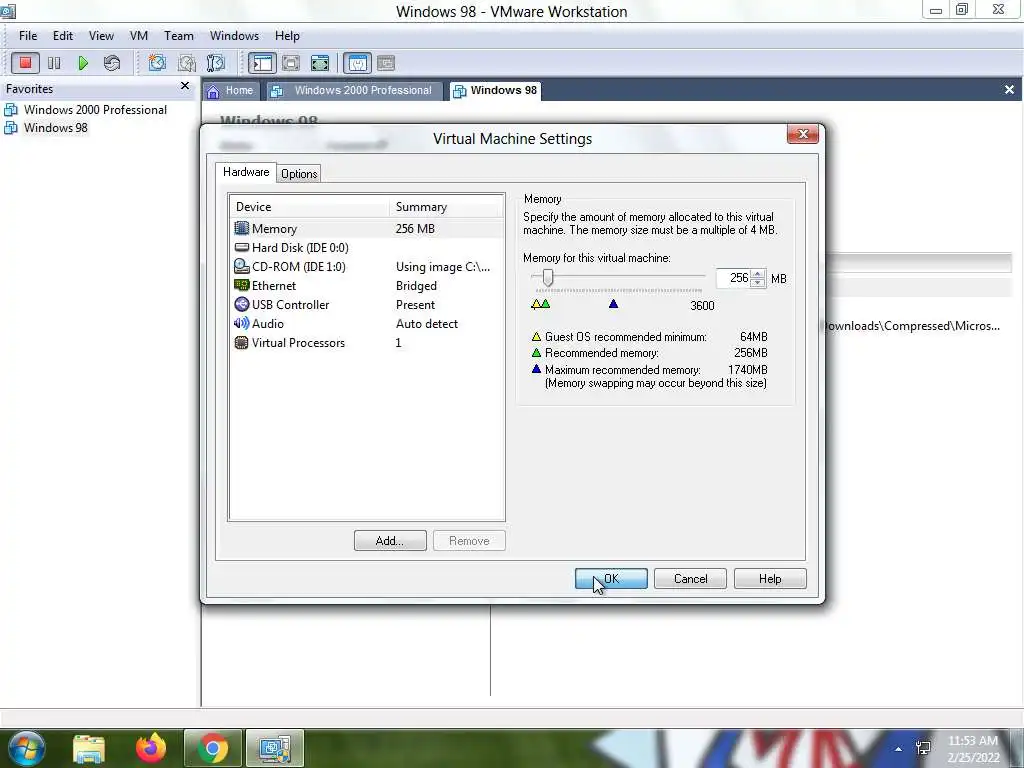Click the yellow minimum memory marker on slider
Viewport: 1024px width, 768px height.
pyautogui.click(x=536, y=304)
